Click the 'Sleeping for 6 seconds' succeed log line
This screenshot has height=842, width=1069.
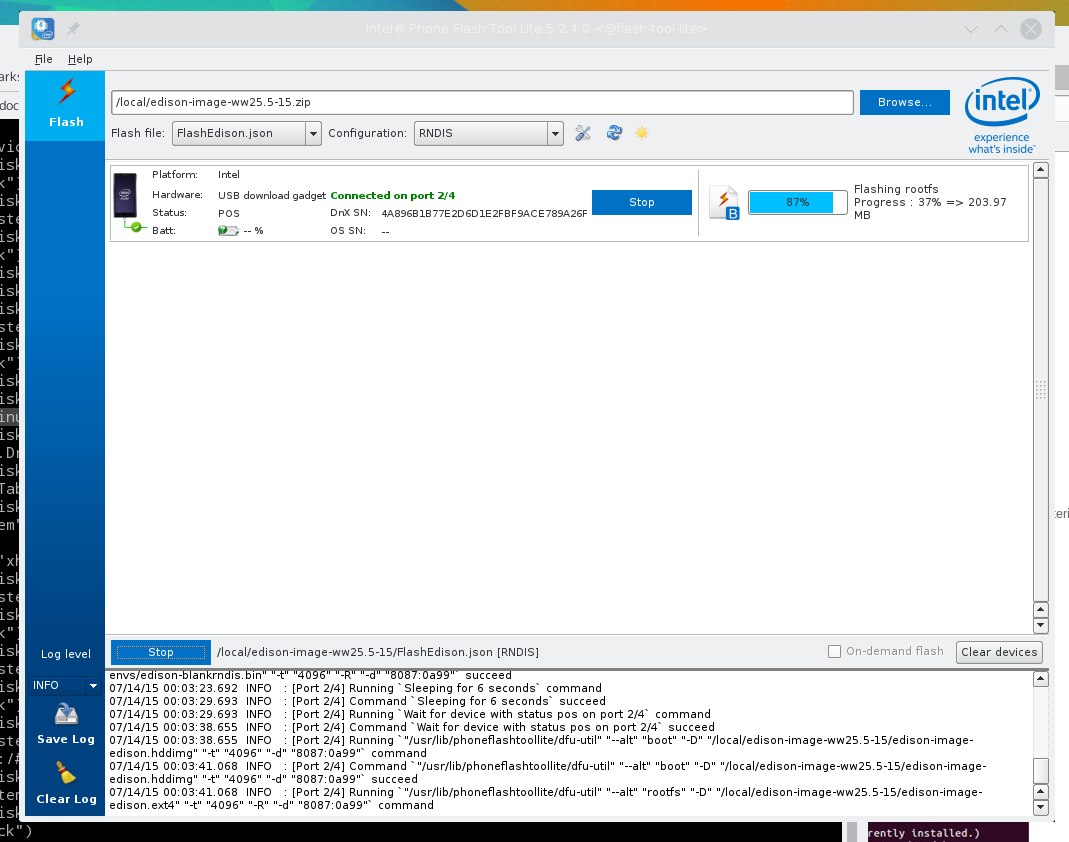click(357, 701)
